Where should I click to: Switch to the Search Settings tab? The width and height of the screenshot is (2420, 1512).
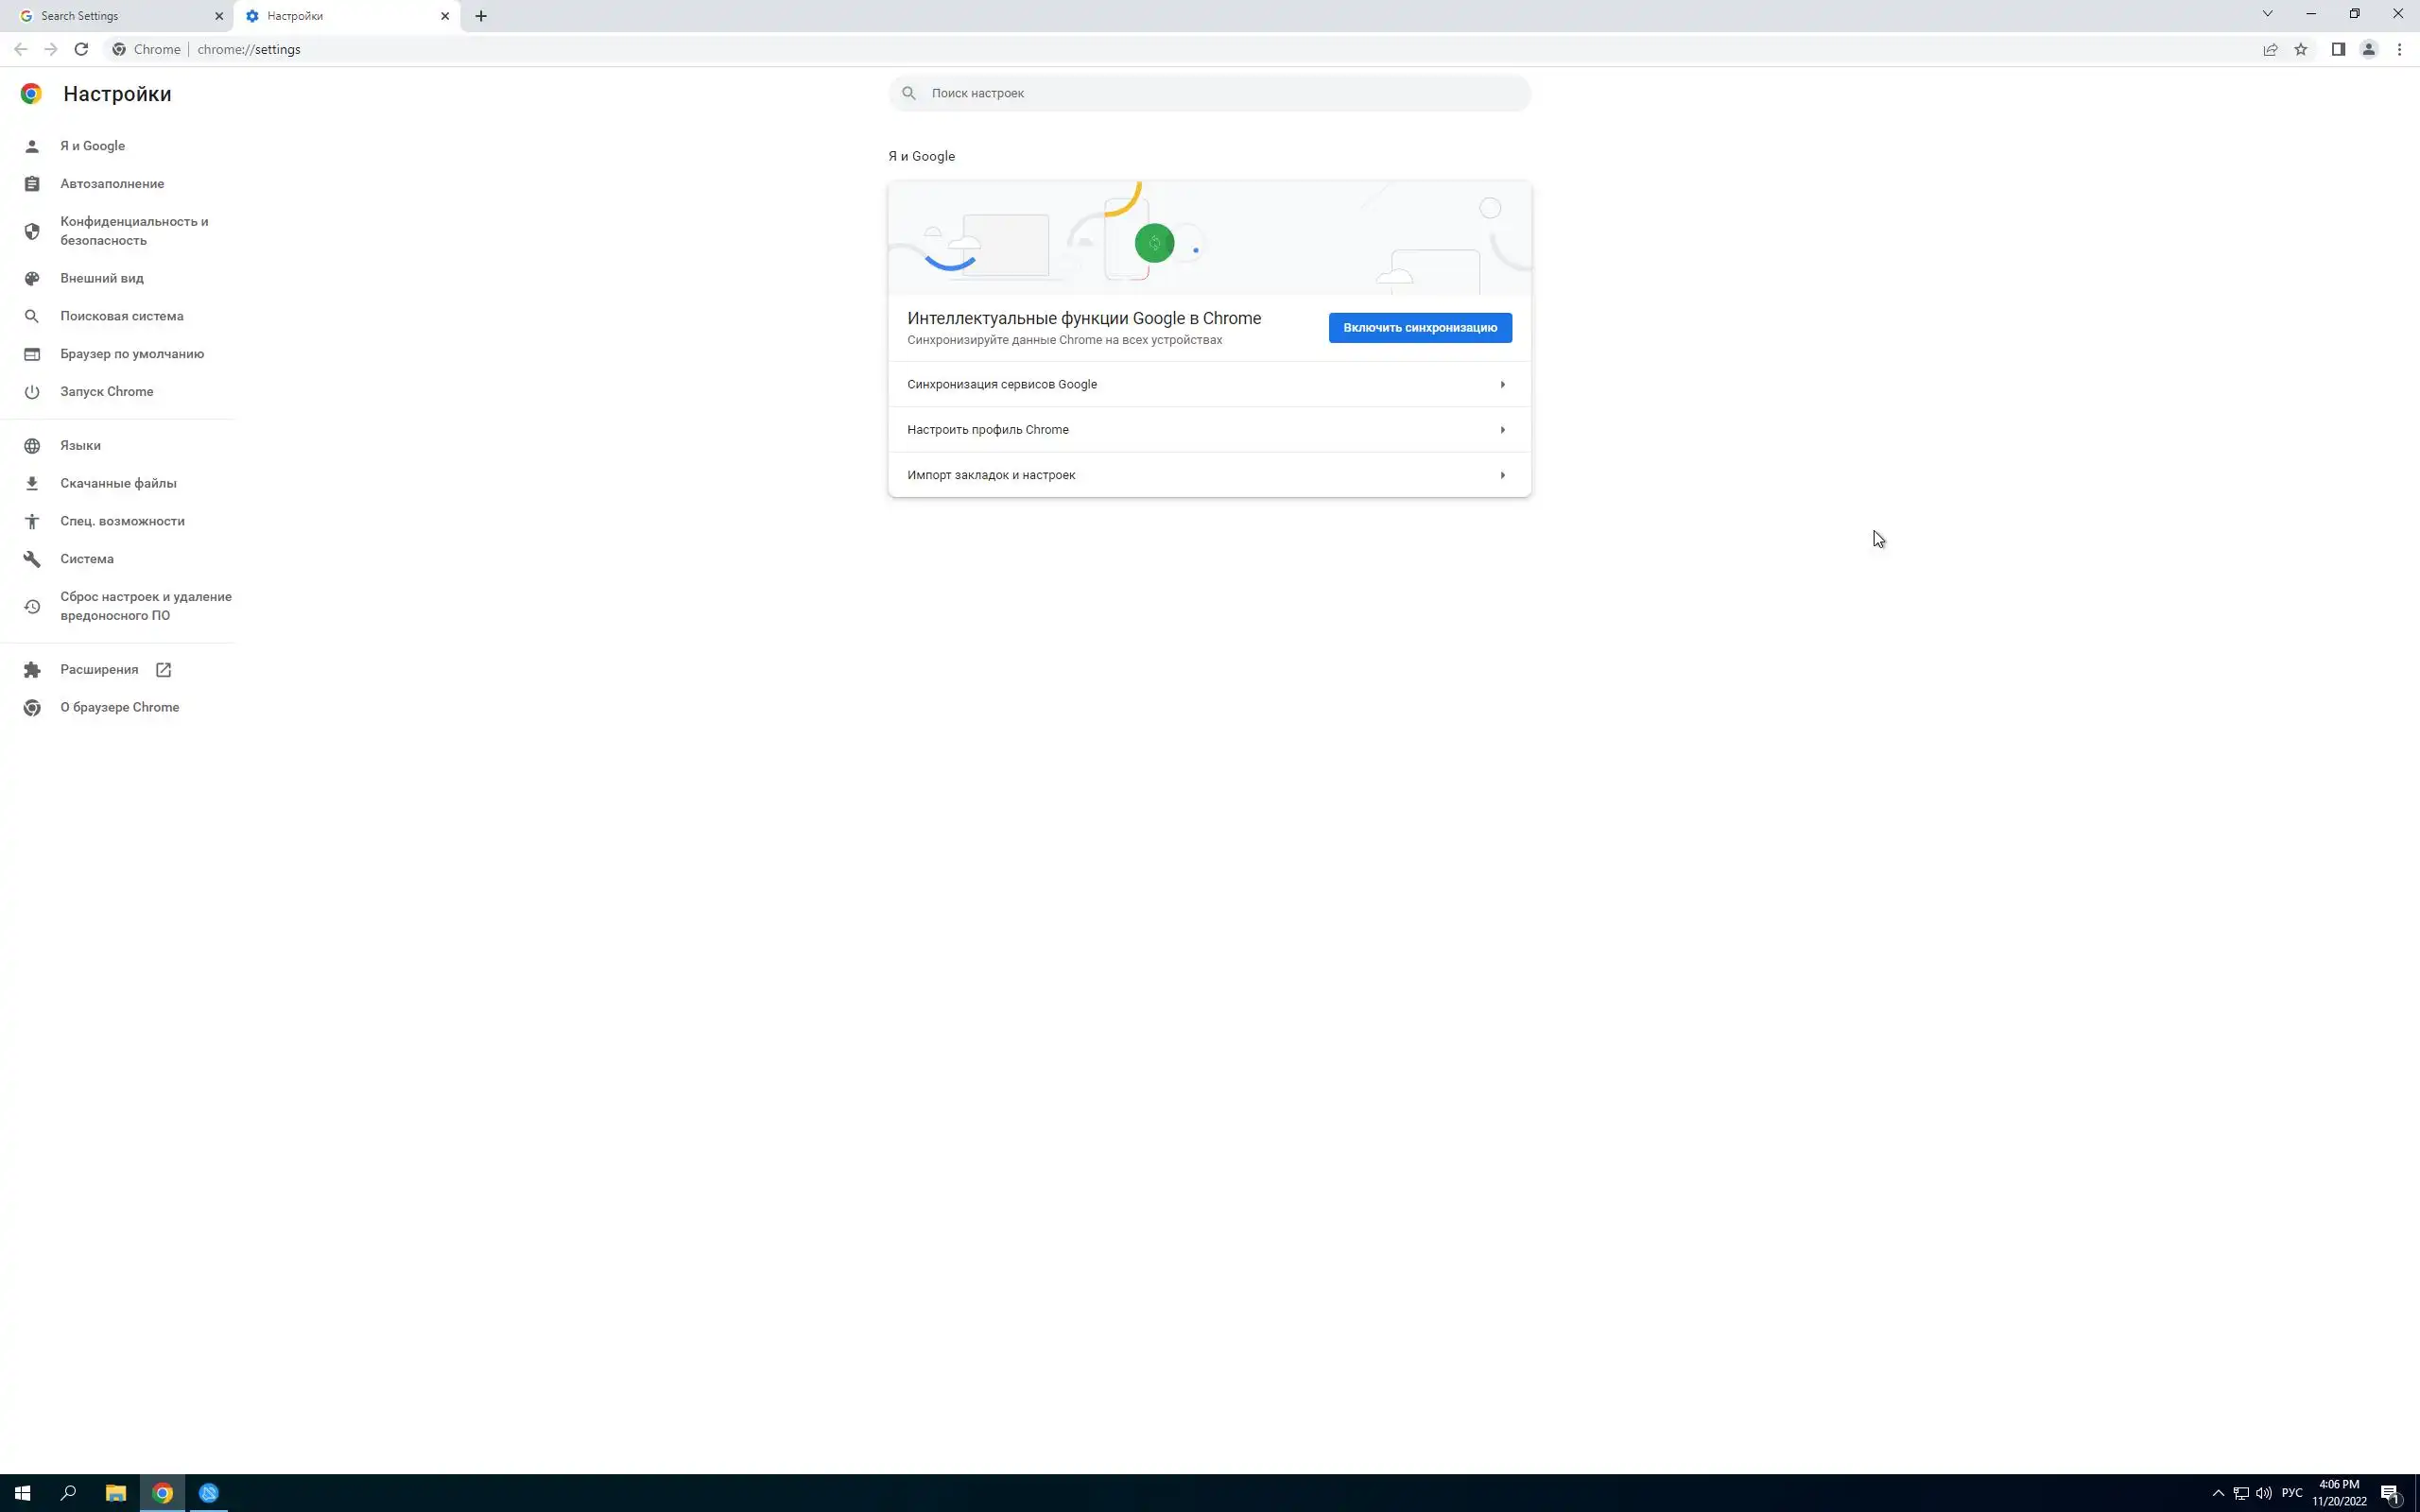115,16
